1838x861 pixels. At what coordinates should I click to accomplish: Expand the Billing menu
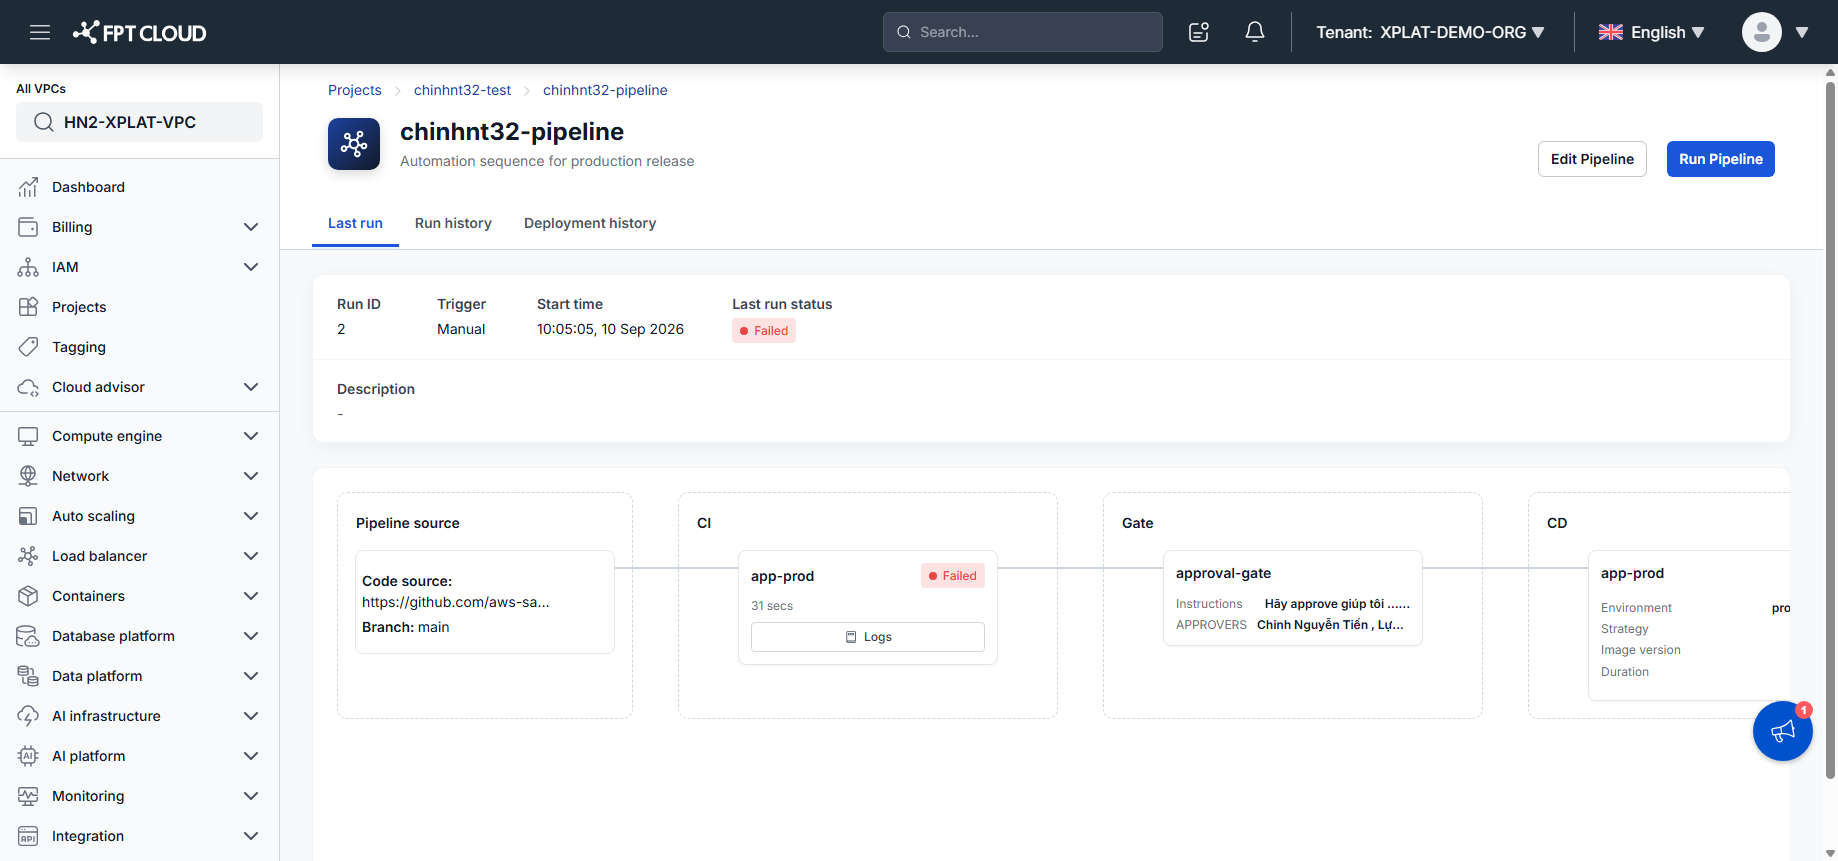click(251, 227)
